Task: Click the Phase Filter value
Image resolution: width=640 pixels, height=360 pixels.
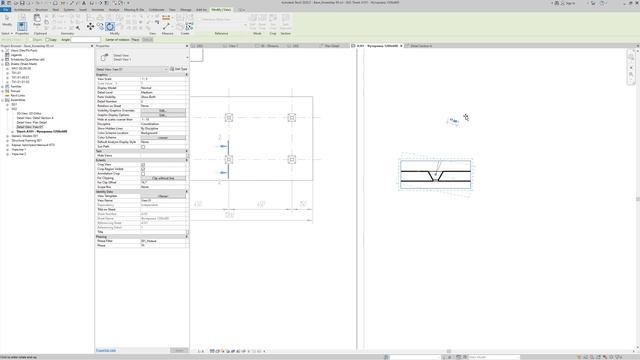Action: point(163,241)
